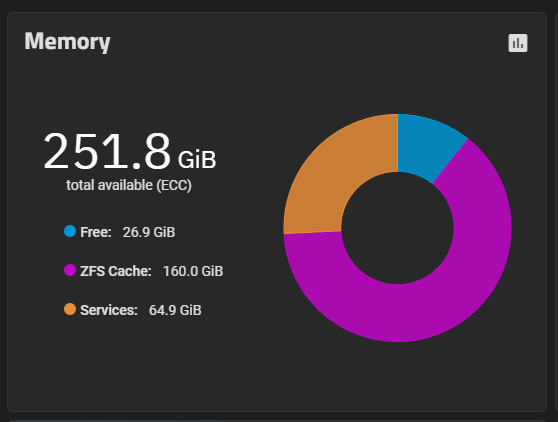Click the blue Free legend dot
Image resolution: width=558 pixels, height=422 pixels.
pyautogui.click(x=70, y=231)
